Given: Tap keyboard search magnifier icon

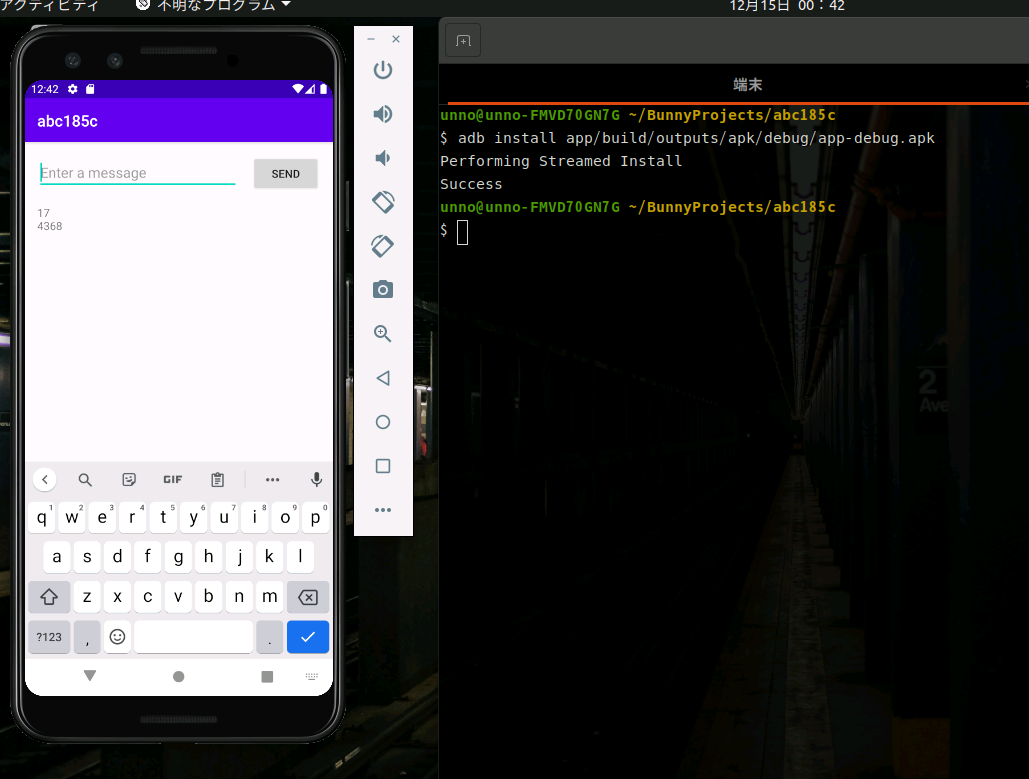Looking at the screenshot, I should point(85,480).
